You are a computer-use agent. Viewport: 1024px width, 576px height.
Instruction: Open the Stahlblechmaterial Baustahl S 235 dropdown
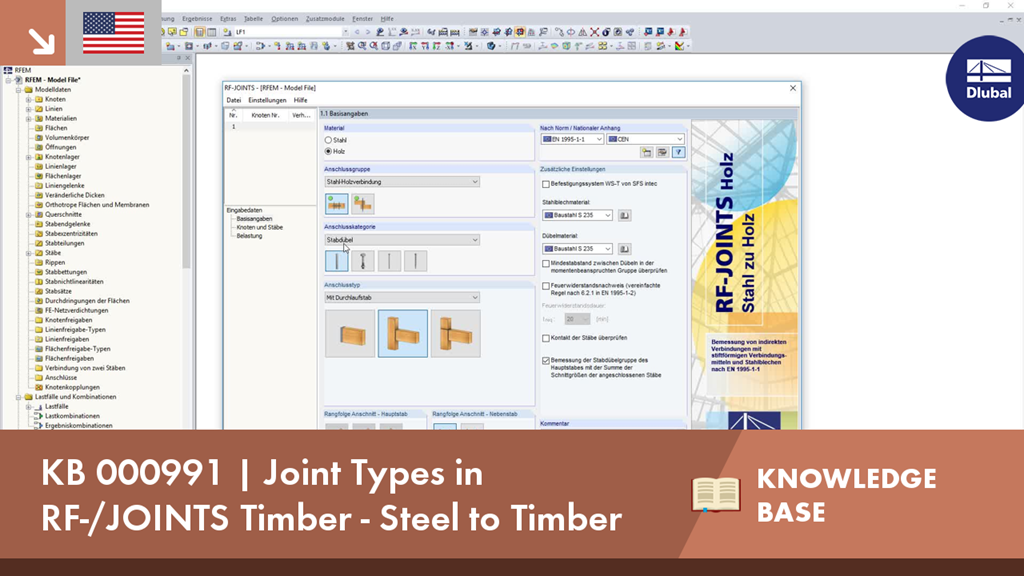pos(577,216)
